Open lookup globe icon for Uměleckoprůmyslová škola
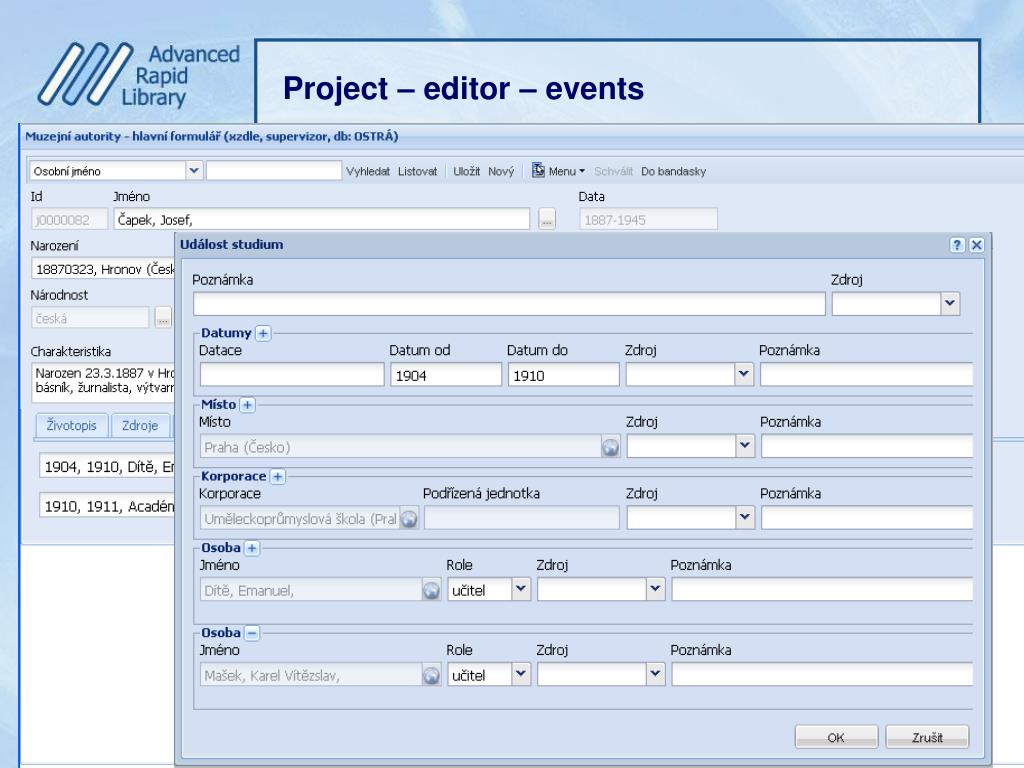This screenshot has width=1024, height=768. click(409, 519)
